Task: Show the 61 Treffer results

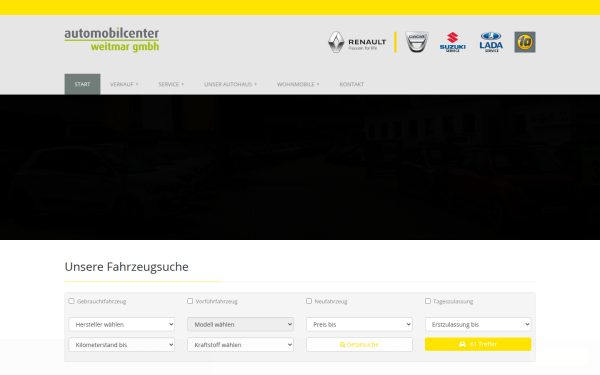Action: point(478,344)
